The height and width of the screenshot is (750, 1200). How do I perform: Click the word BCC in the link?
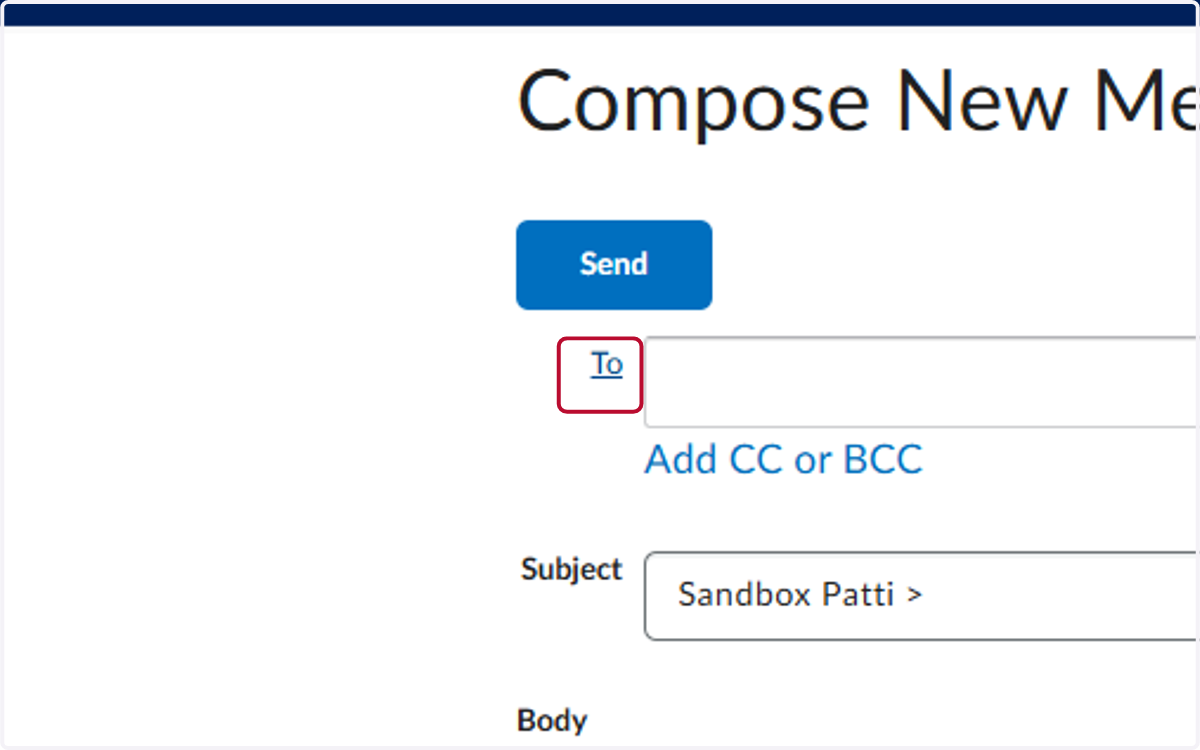883,460
